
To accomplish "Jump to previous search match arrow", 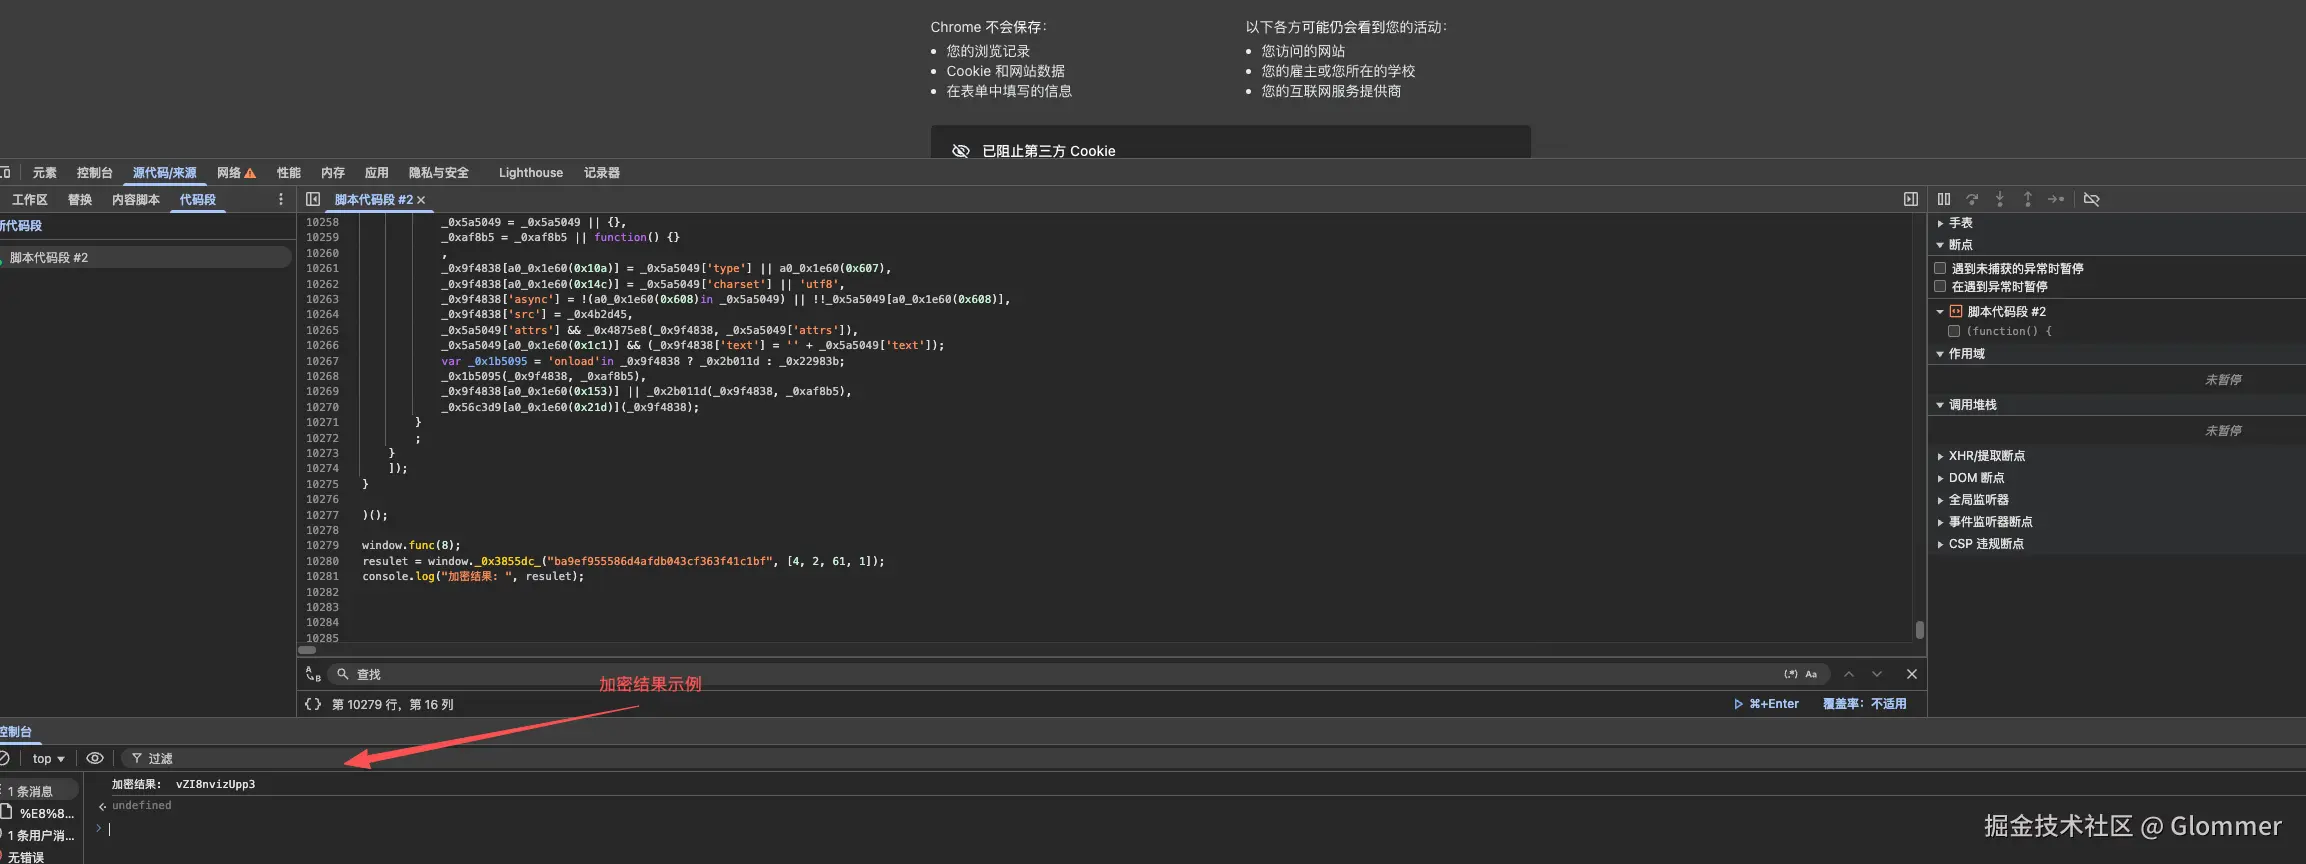I will pyautogui.click(x=1849, y=674).
